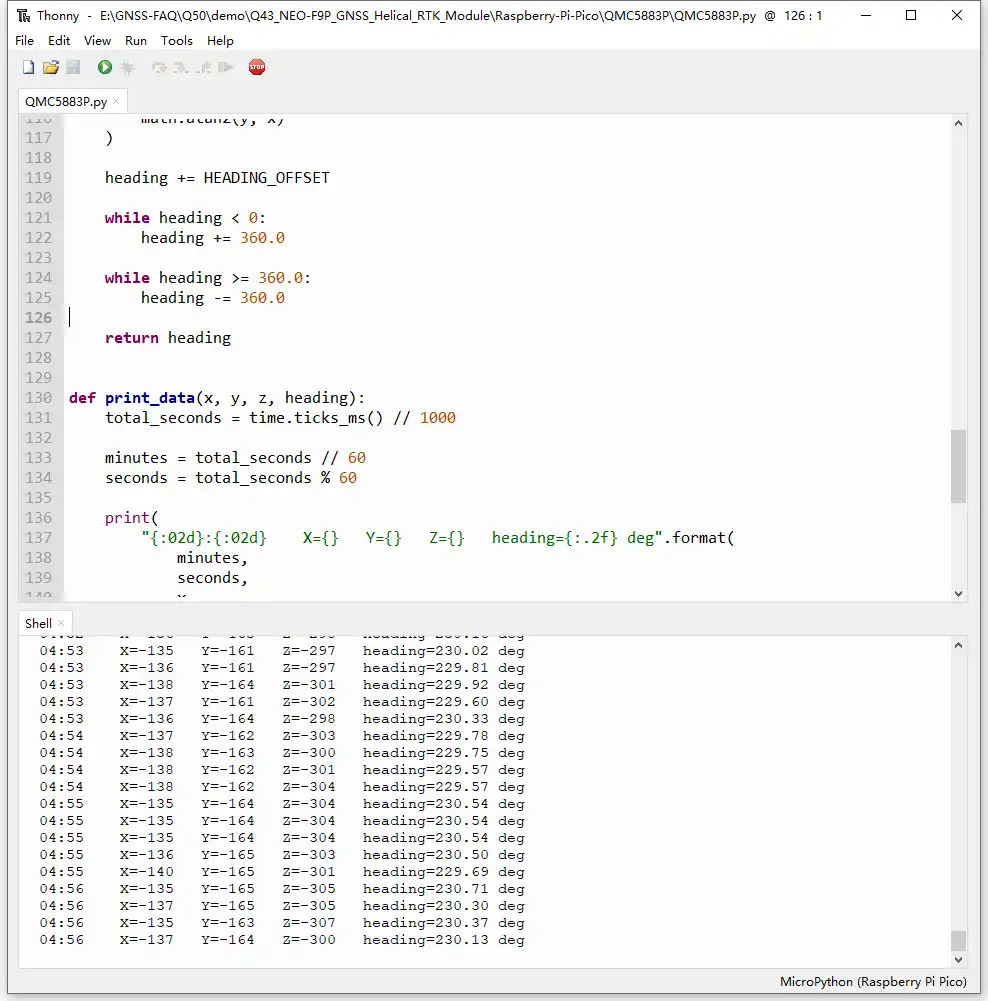Click the Shell scrollbar down arrow
This screenshot has height=1001, width=988.
[958, 959]
